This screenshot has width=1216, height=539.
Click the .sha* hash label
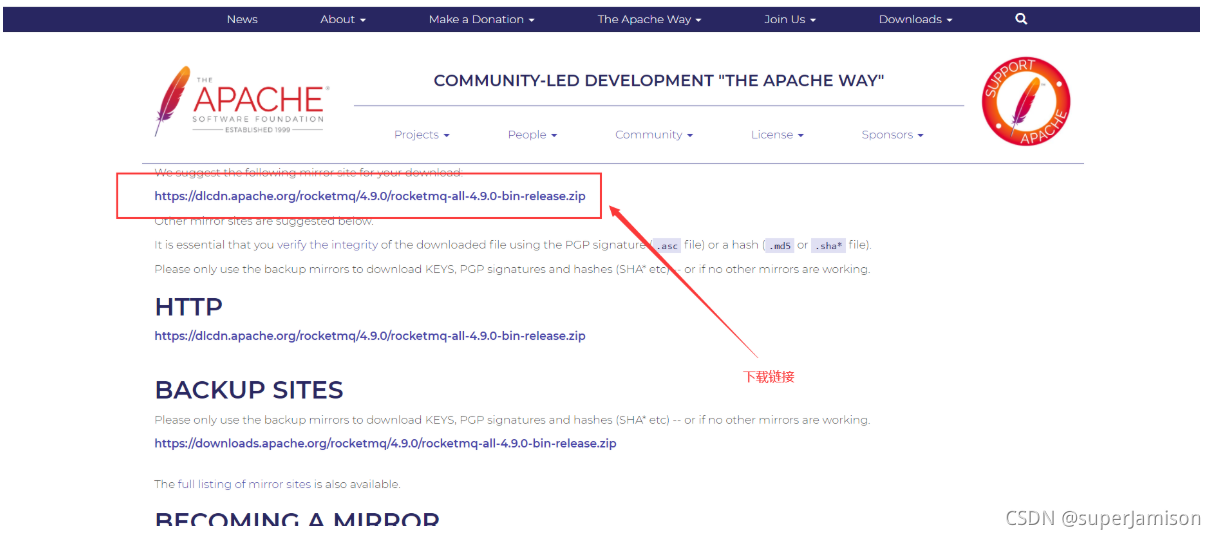pyautogui.click(x=828, y=245)
